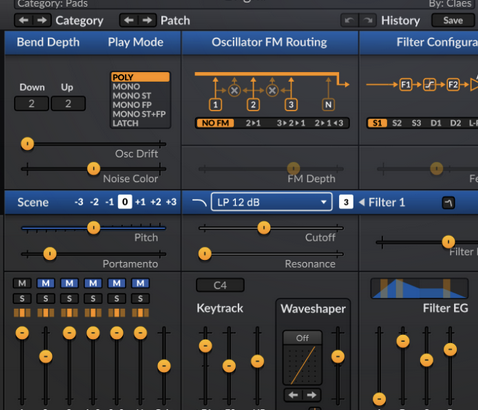Set Scene octave to -2
Viewport: 478px width, 410px height.
tap(94, 202)
